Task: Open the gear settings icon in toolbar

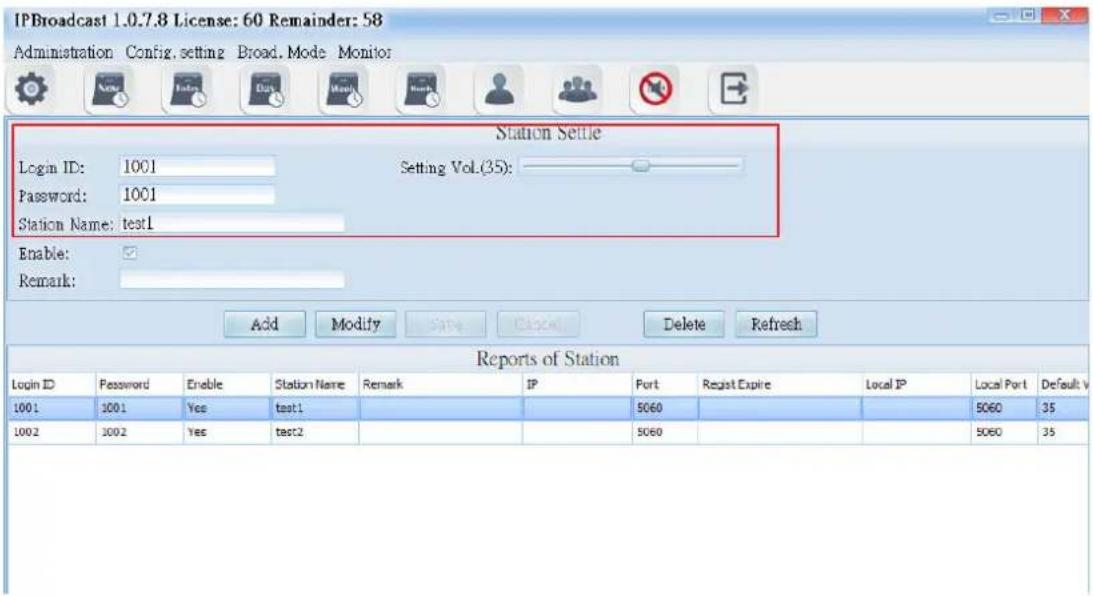Action: [32, 89]
